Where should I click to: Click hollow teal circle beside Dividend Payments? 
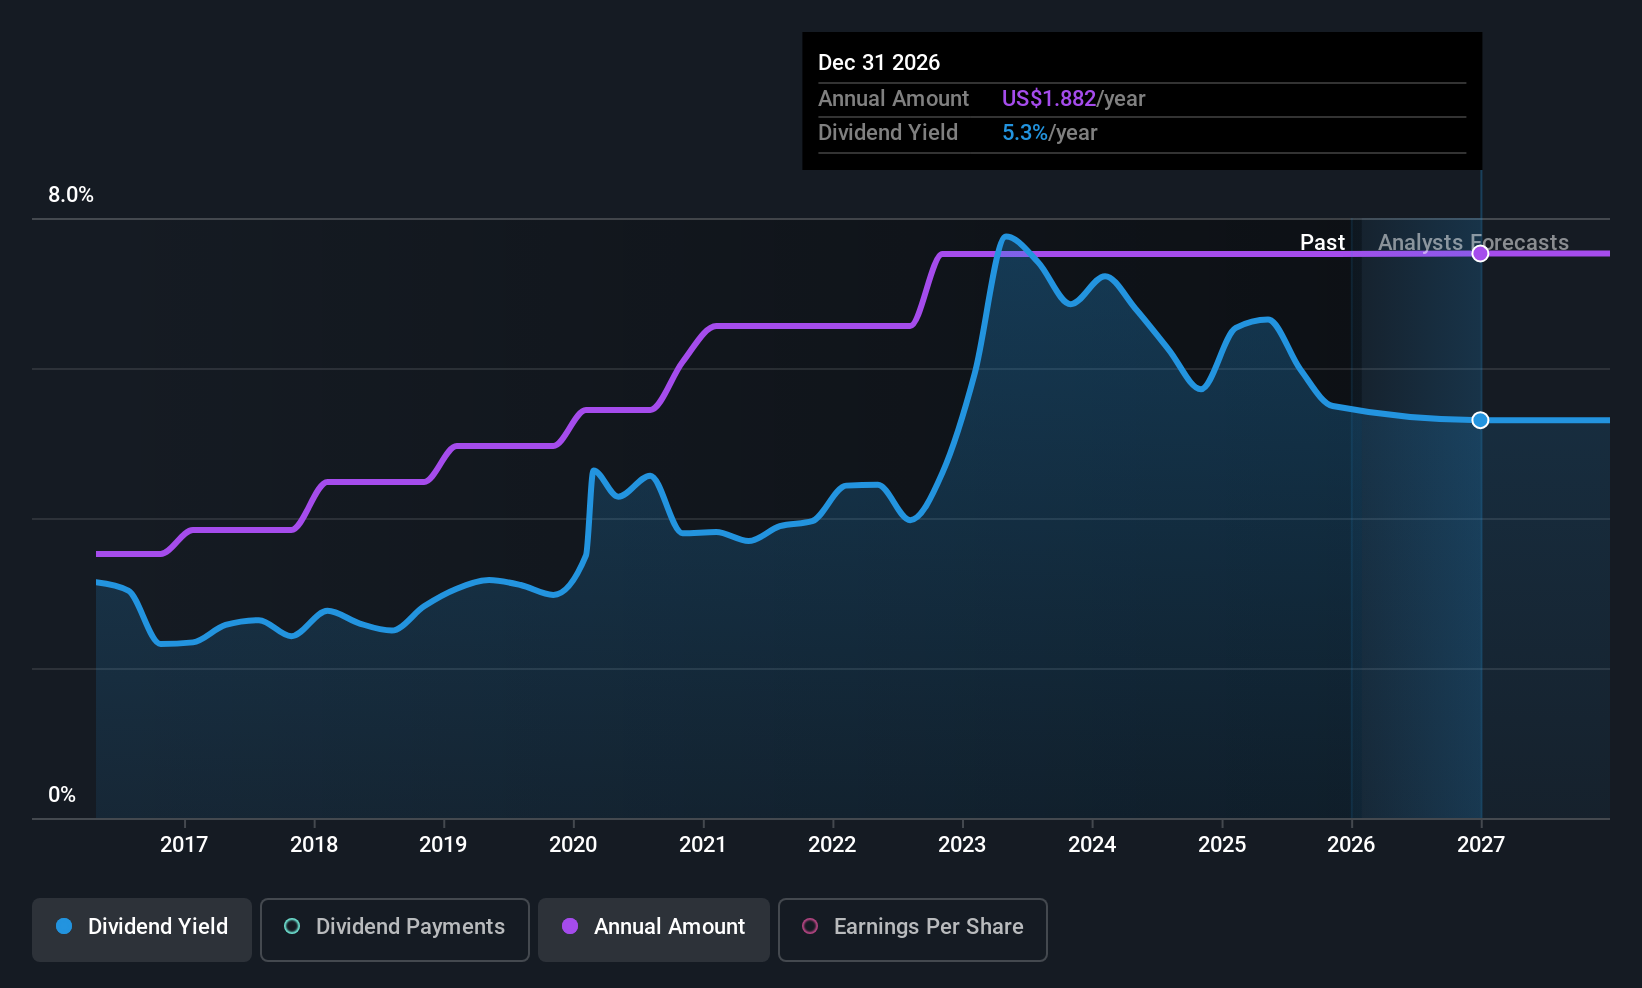click(292, 926)
